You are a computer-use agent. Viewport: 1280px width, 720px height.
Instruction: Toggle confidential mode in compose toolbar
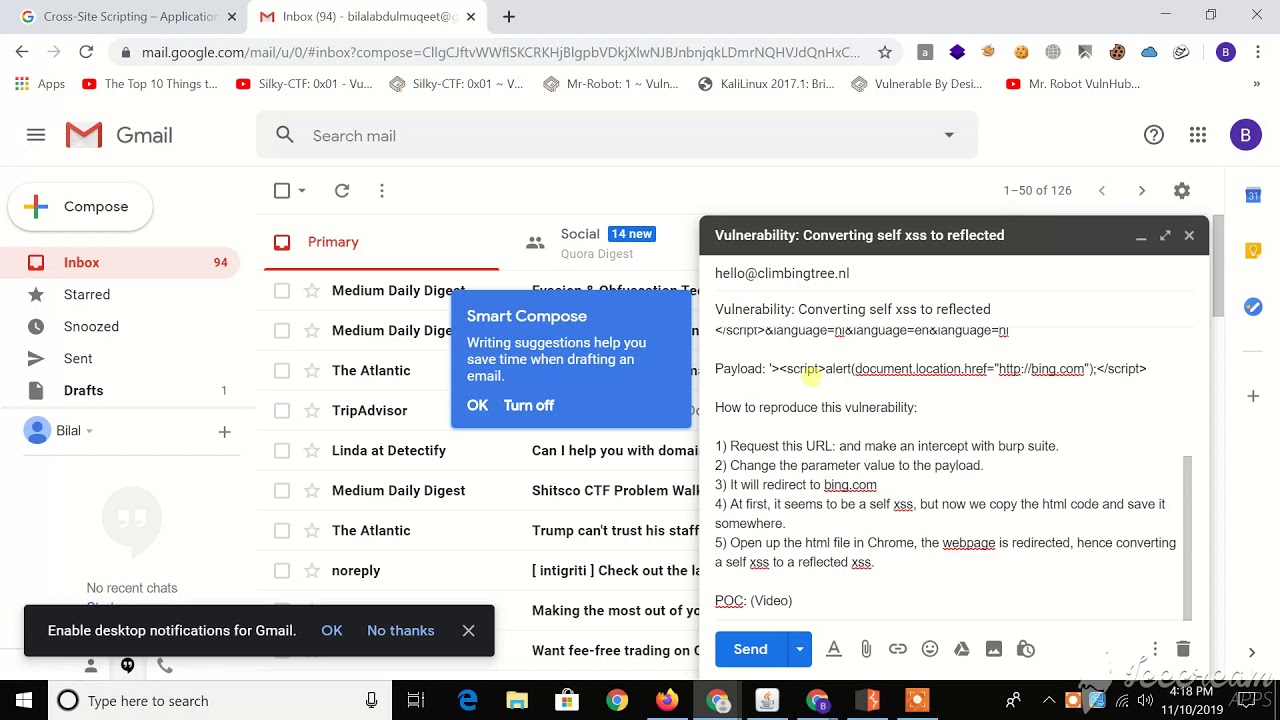pyautogui.click(x=1026, y=649)
